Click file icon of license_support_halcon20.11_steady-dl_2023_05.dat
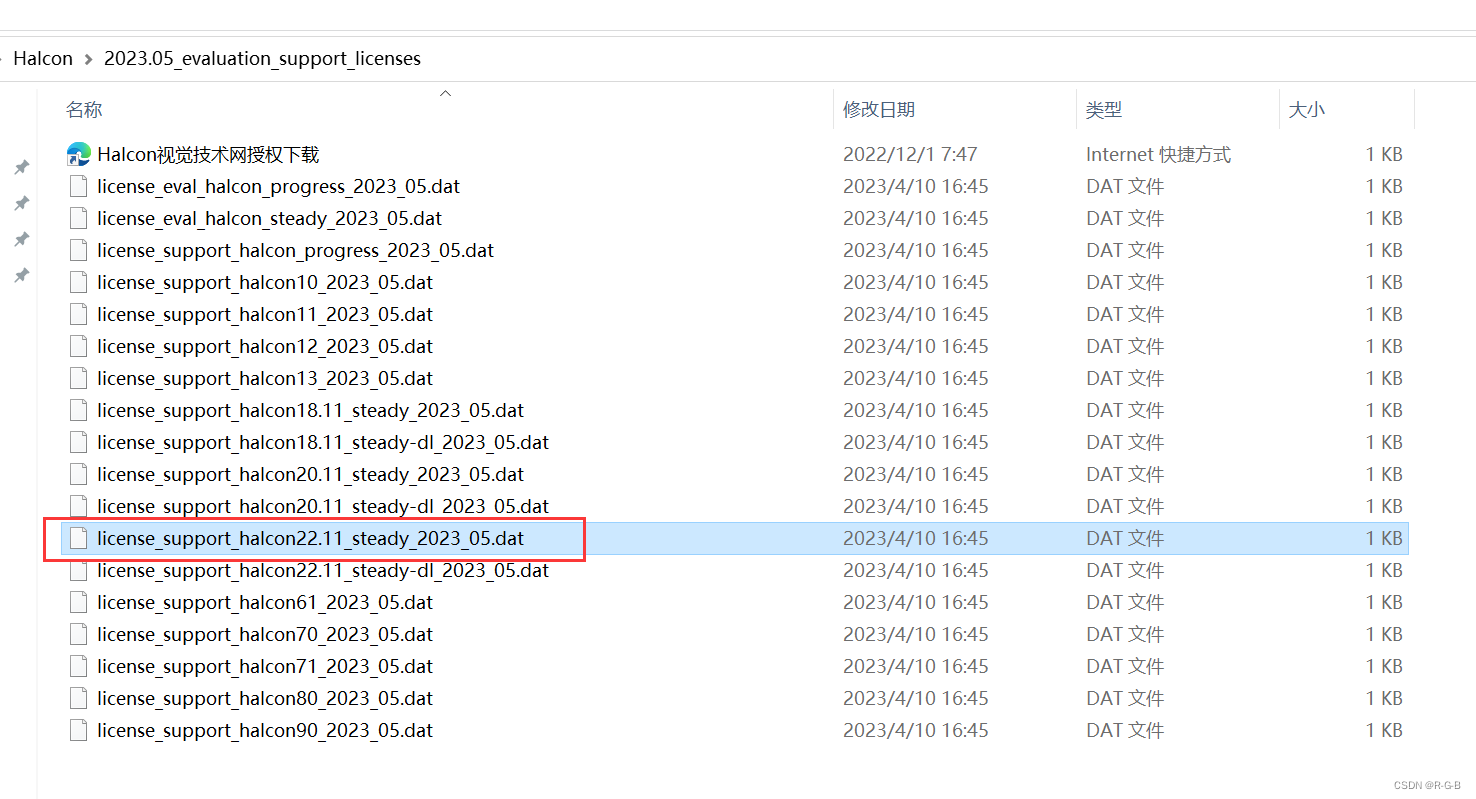This screenshot has width=1476, height=799. coord(78,506)
